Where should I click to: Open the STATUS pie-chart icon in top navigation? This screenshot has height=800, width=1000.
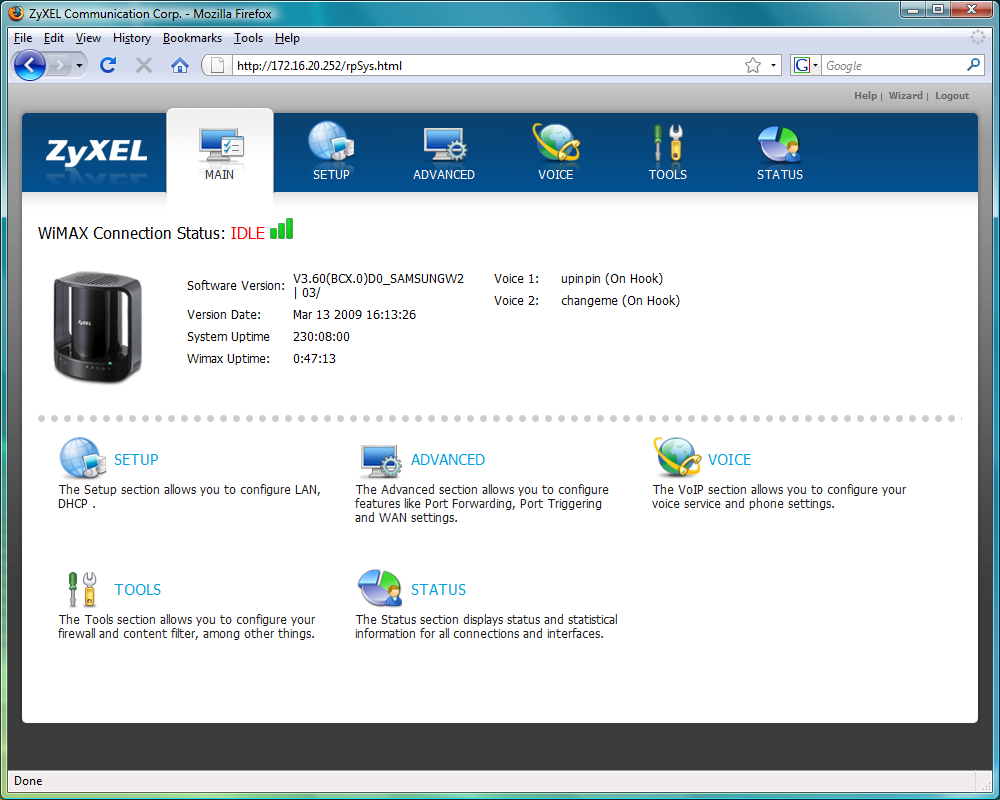(779, 144)
